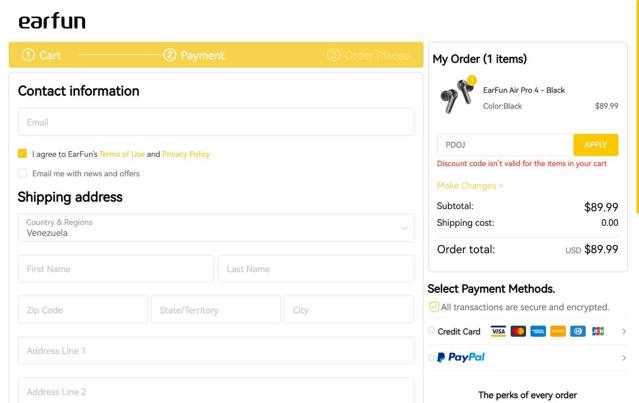Click the State/Territory field

pyautogui.click(x=216, y=310)
